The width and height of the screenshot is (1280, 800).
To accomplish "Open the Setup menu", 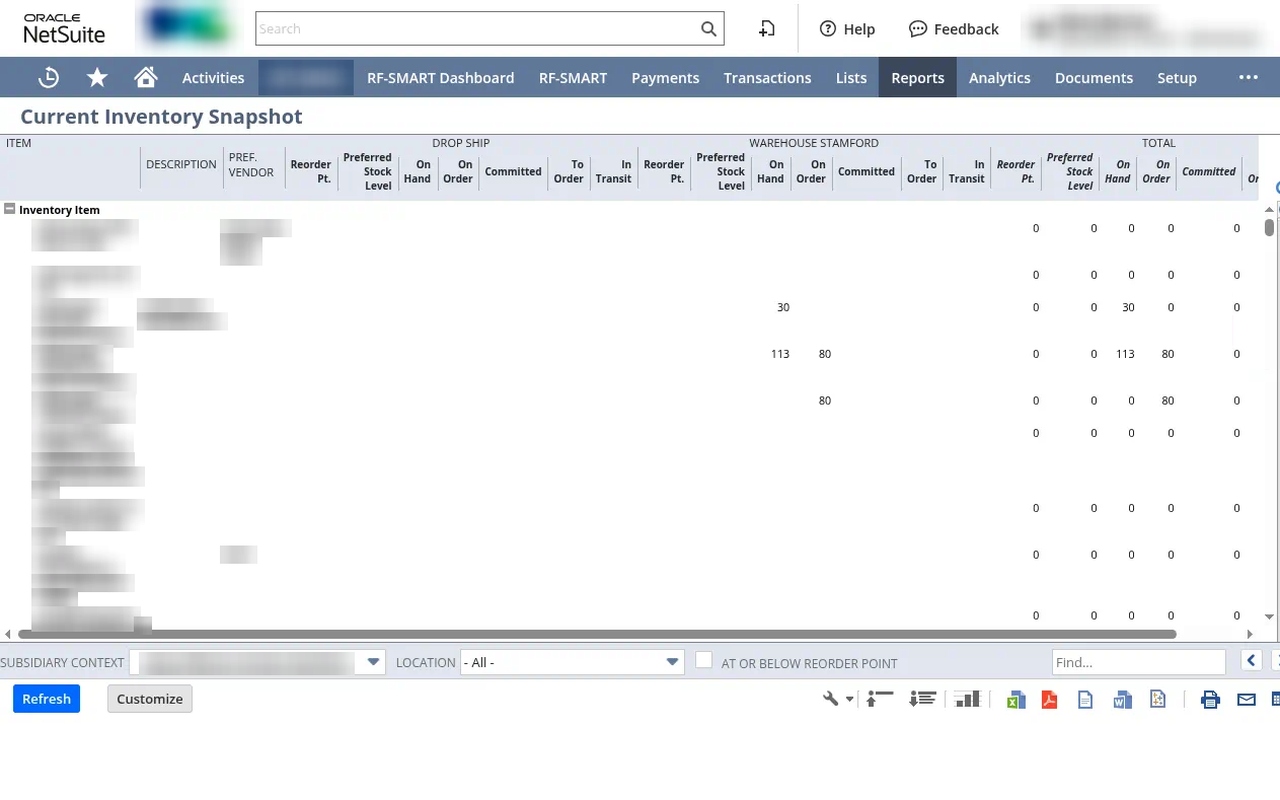I will (1177, 77).
